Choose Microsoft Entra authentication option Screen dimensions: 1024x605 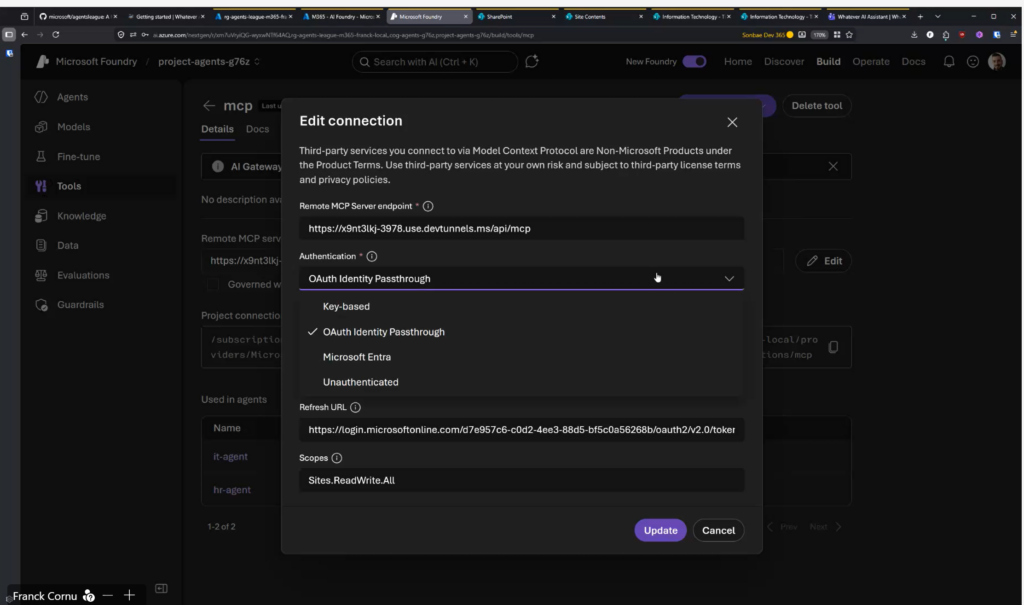point(357,357)
